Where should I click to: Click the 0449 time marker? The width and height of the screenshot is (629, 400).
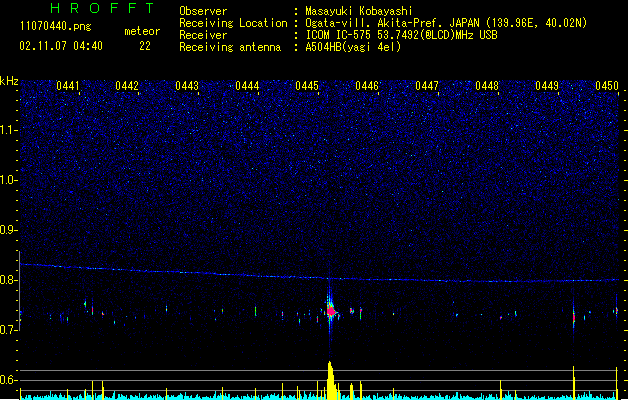[x=547, y=86]
